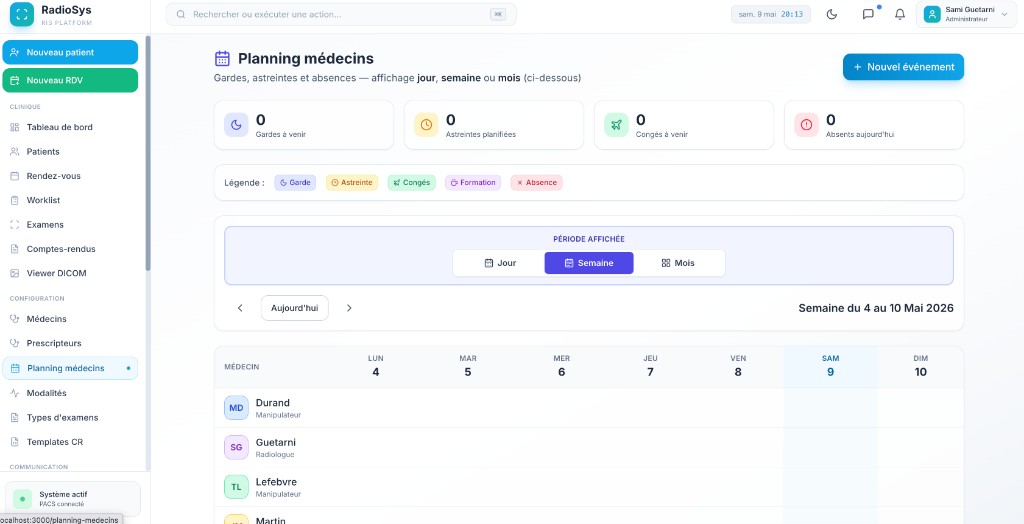Toggle dark mode moon icon
Screen dimensions: 1024x524
(831, 14)
